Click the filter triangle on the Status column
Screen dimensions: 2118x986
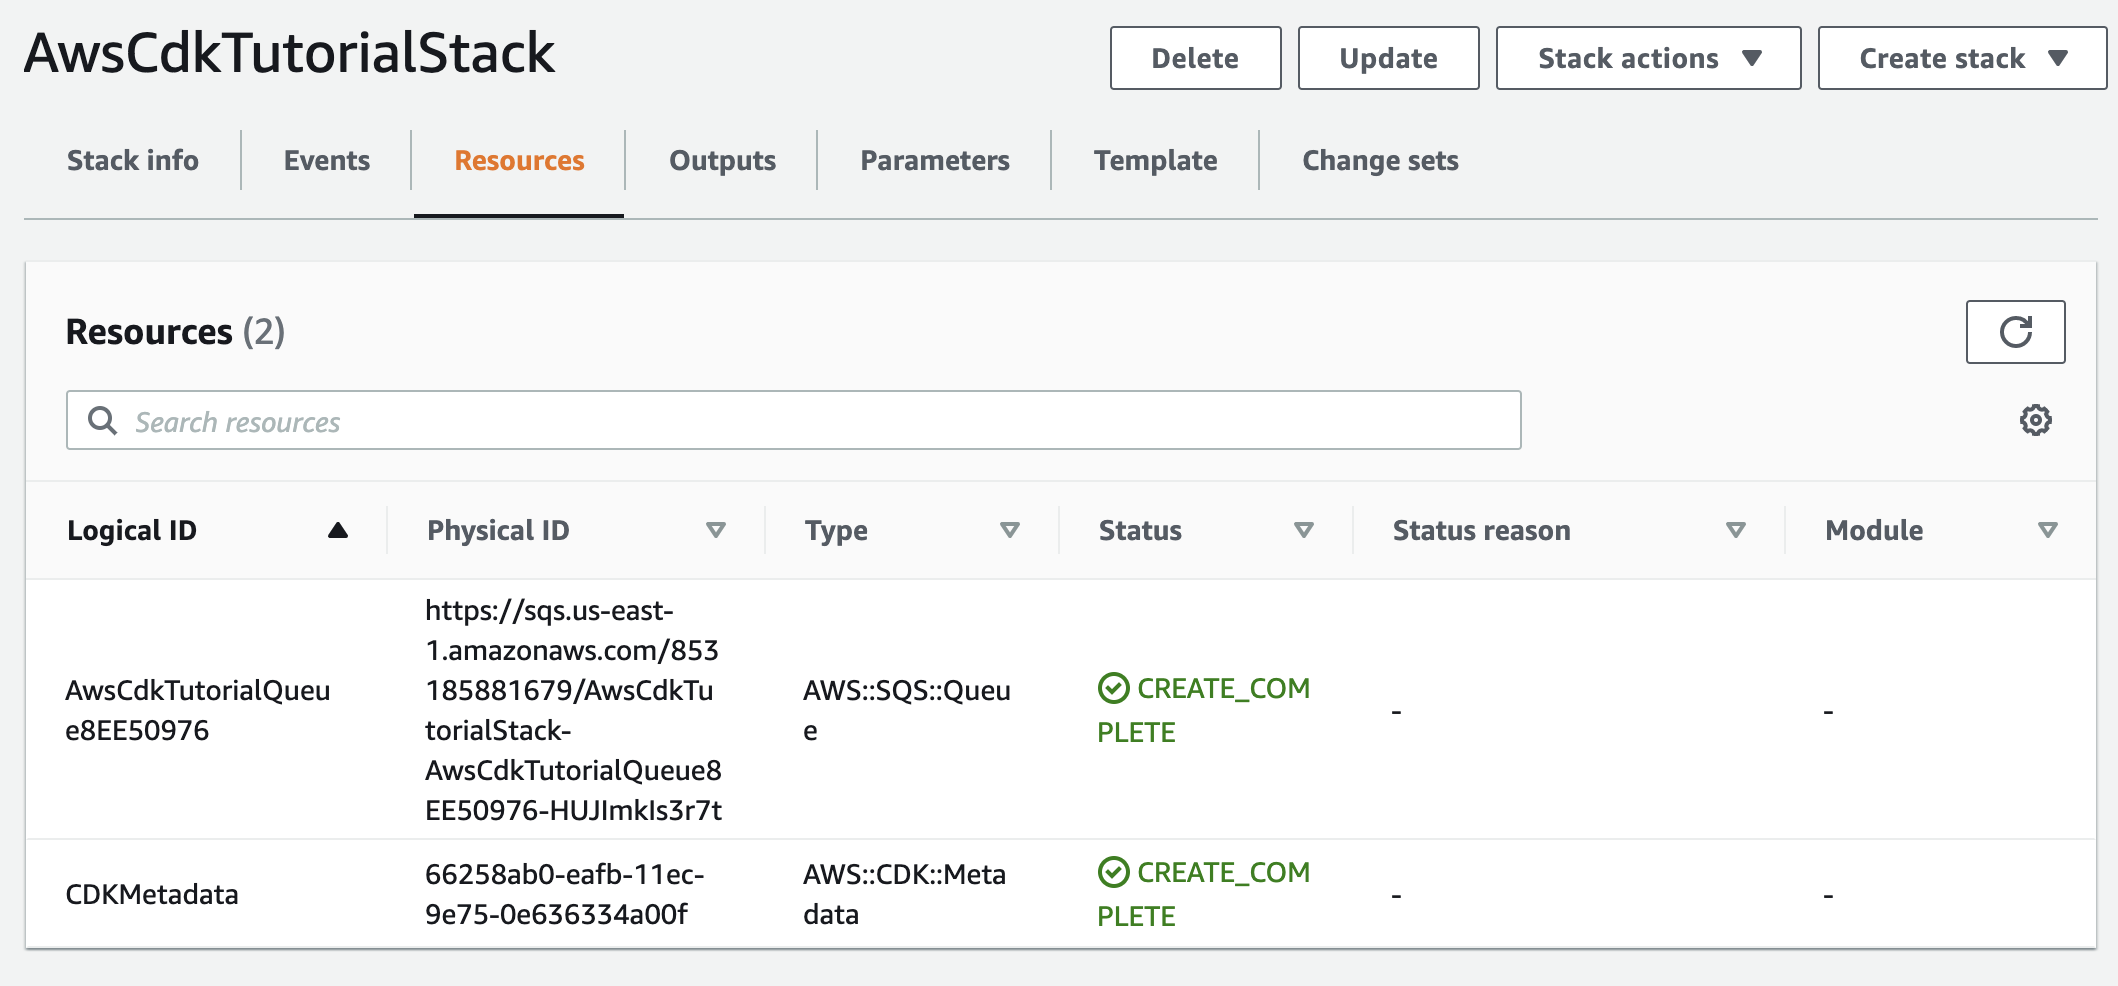[x=1303, y=530]
